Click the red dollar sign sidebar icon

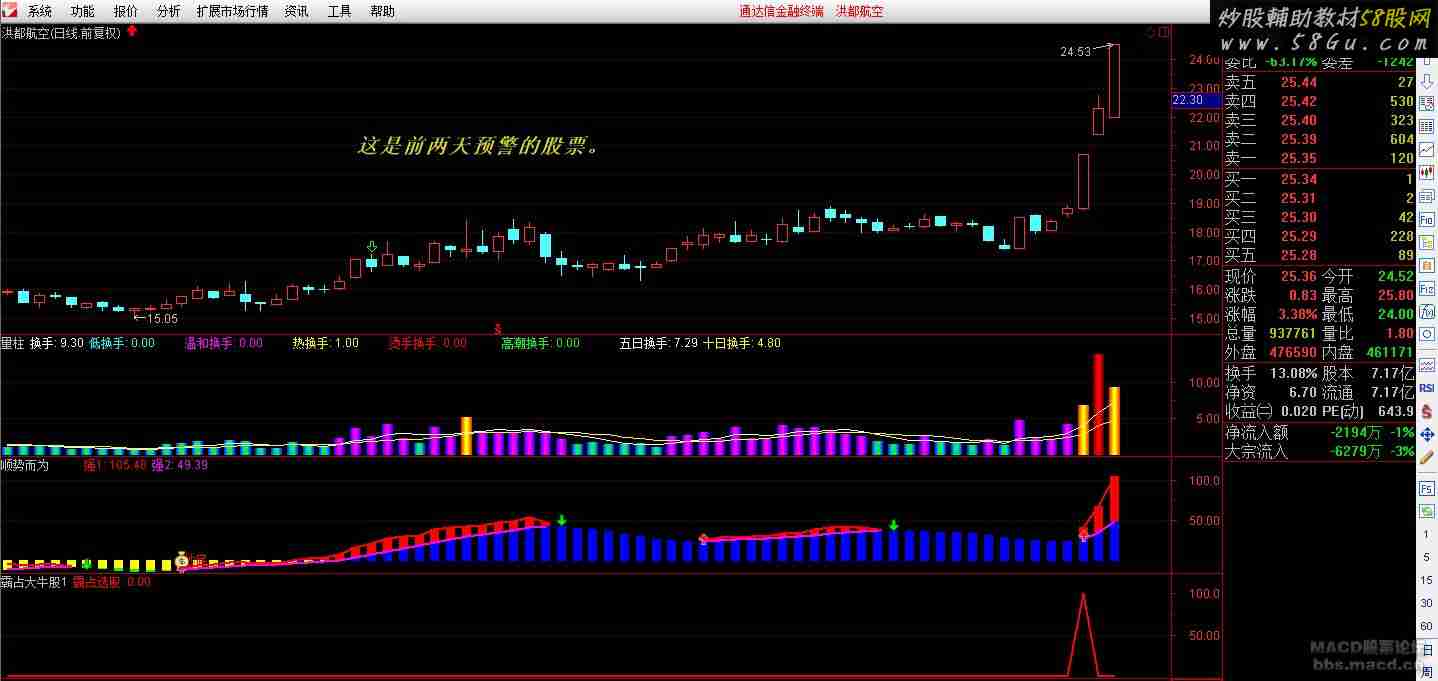1428,411
